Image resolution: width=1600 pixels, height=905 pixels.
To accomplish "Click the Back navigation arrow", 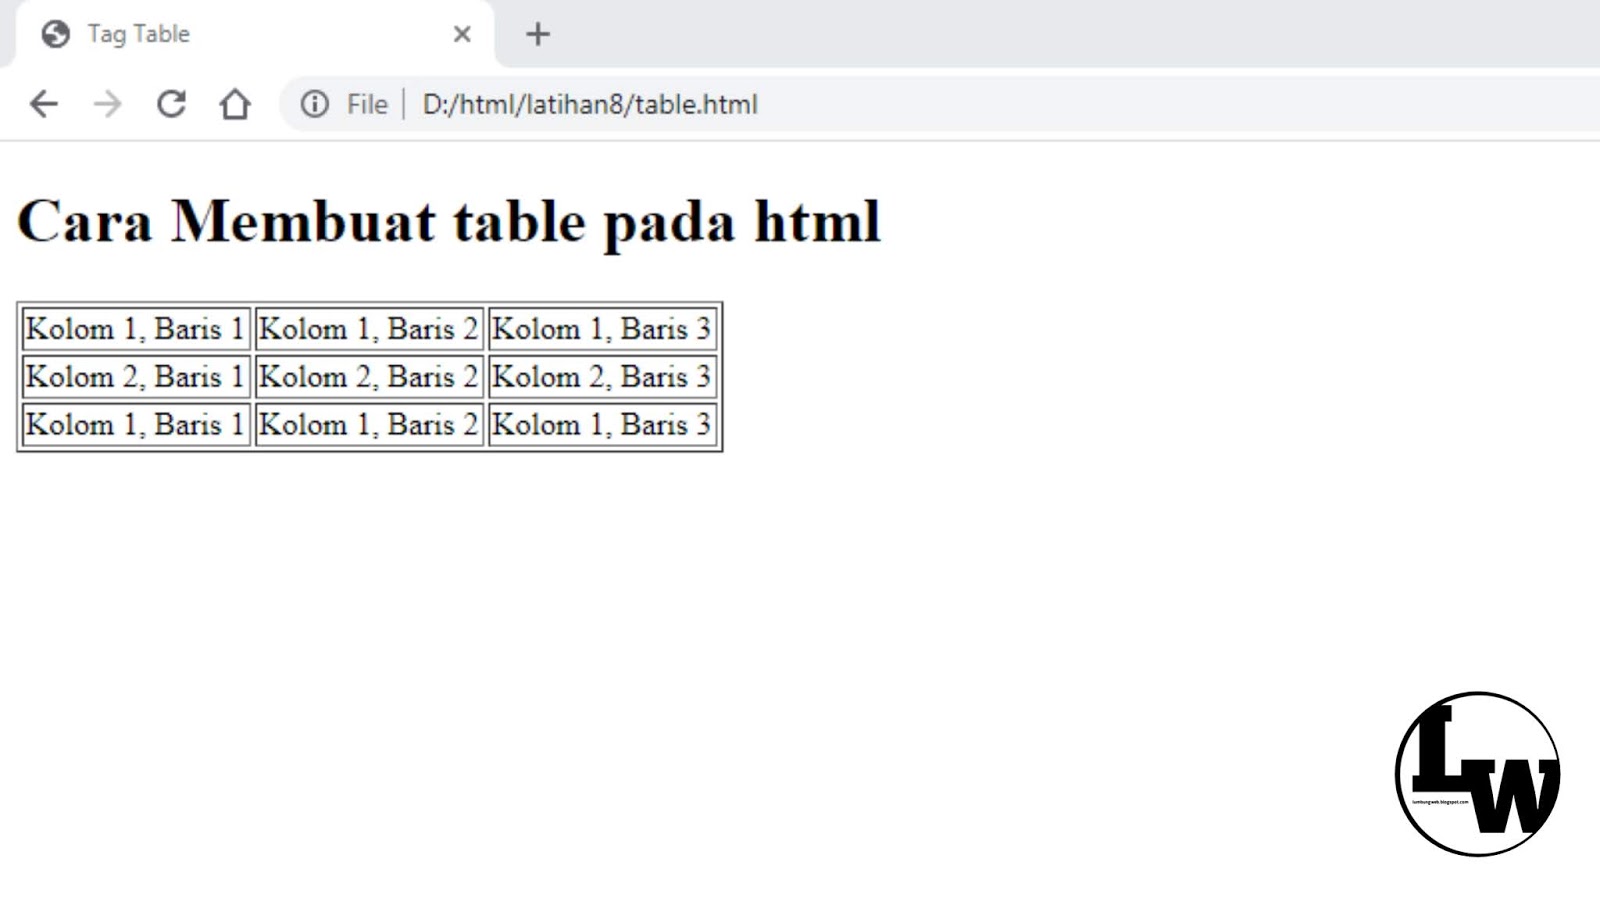I will [42, 104].
